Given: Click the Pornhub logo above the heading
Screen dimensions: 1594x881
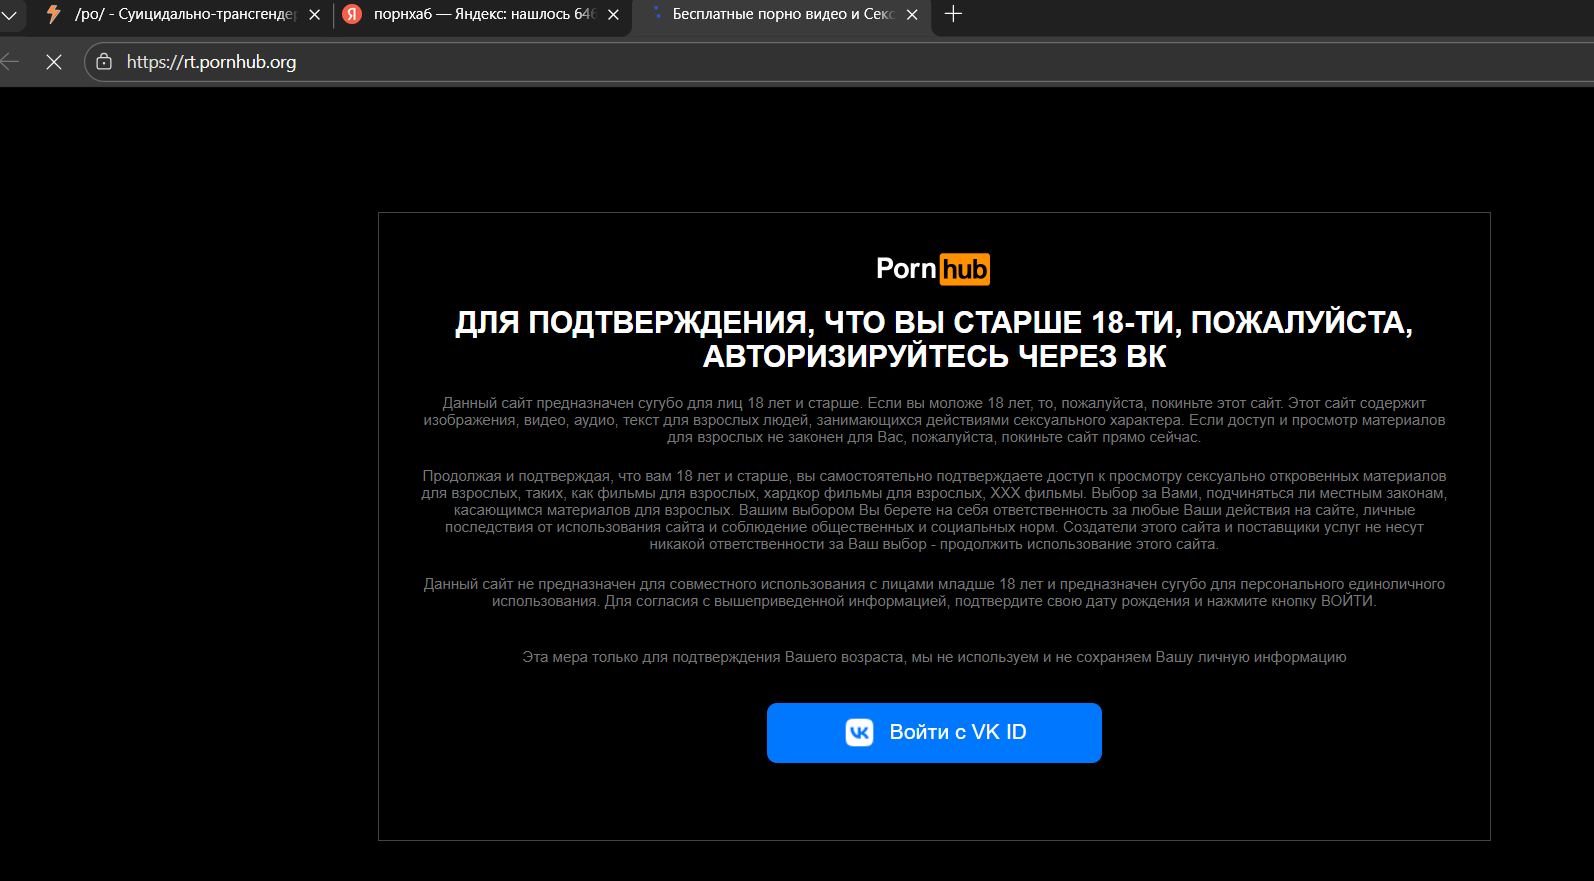Looking at the screenshot, I should point(933,269).
